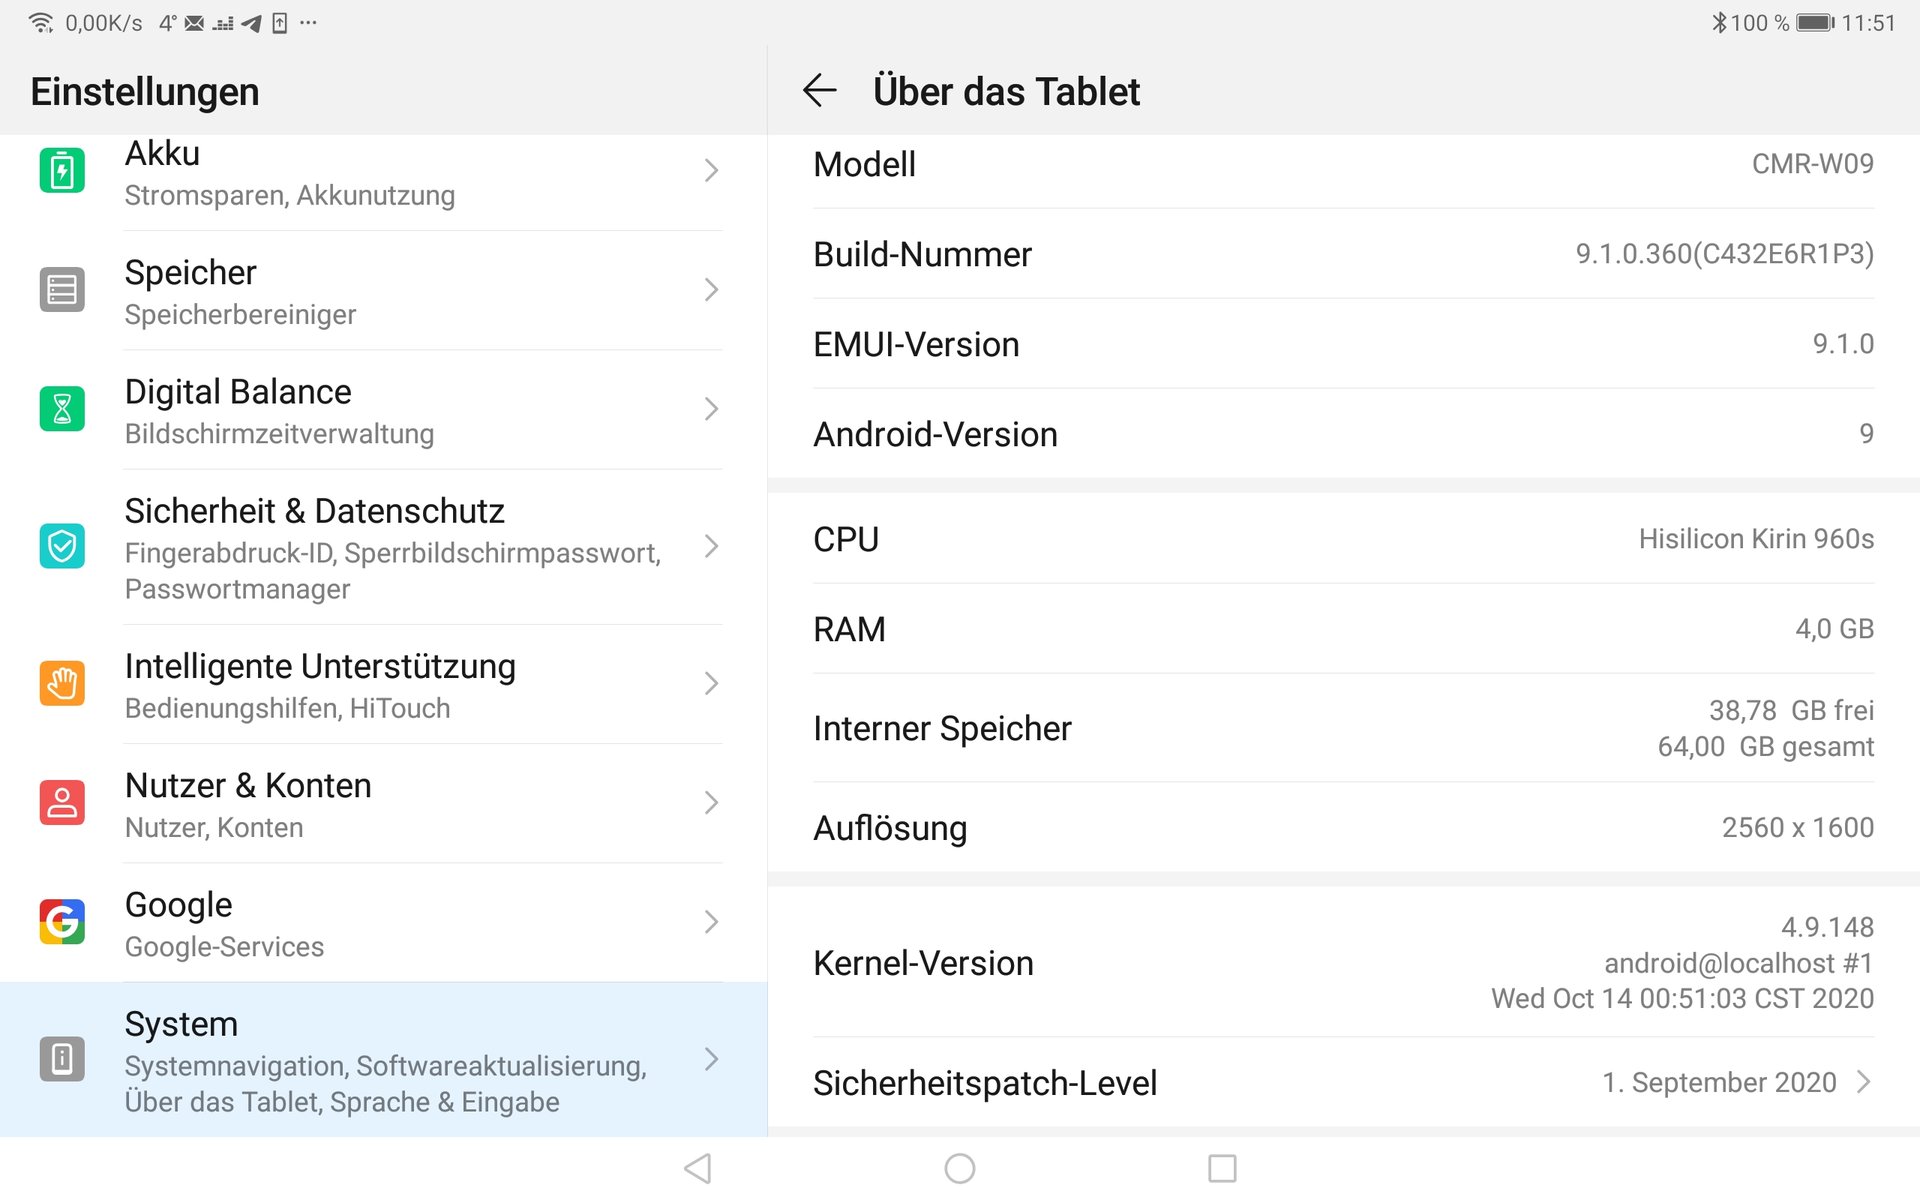Select the Digital Balance hourglass icon

pos(62,409)
